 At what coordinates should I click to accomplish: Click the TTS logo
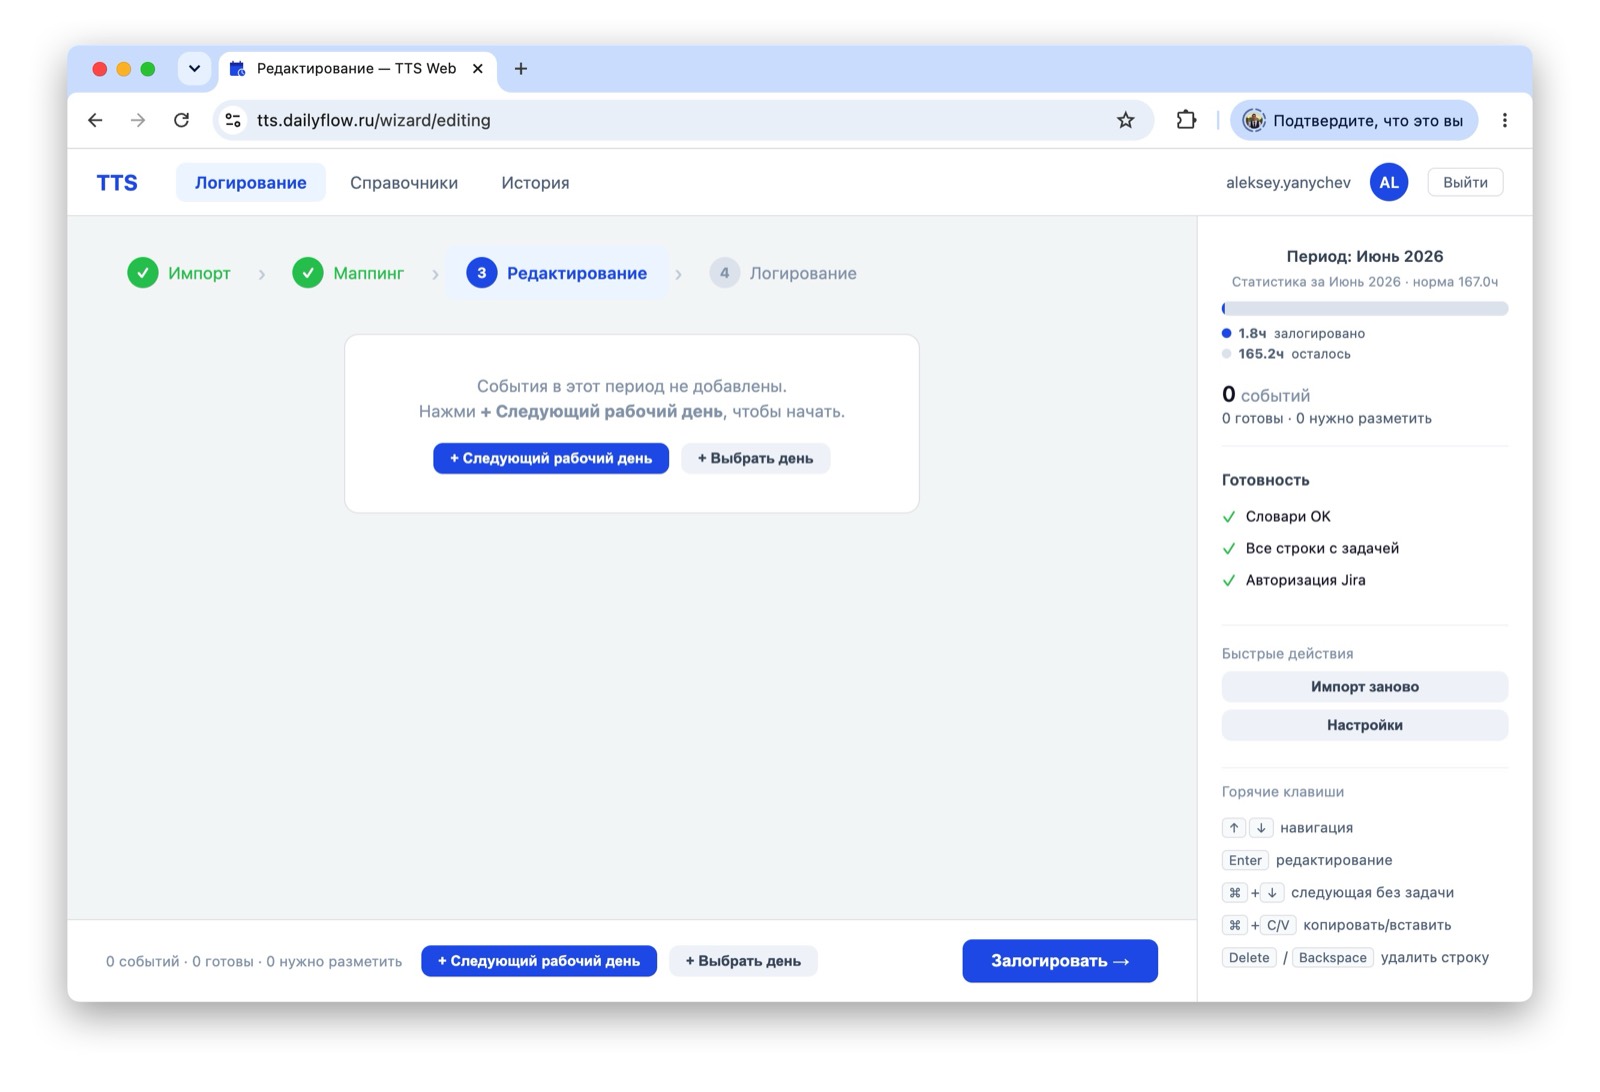pos(117,182)
